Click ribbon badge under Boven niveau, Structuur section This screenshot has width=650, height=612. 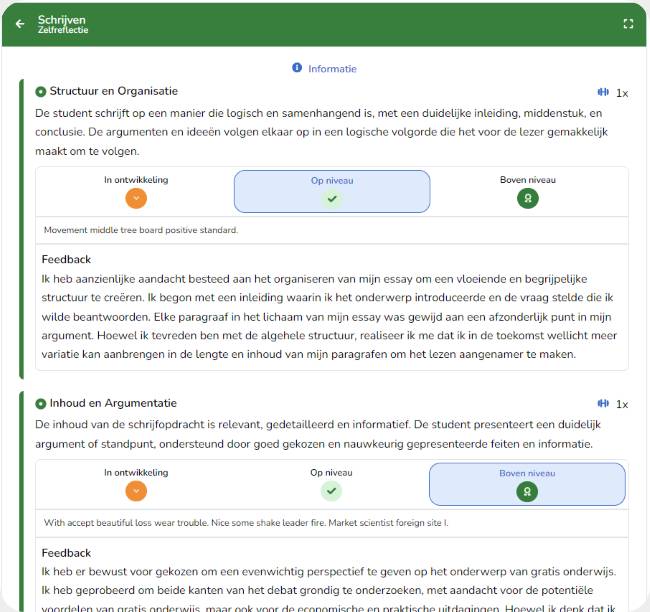(528, 199)
